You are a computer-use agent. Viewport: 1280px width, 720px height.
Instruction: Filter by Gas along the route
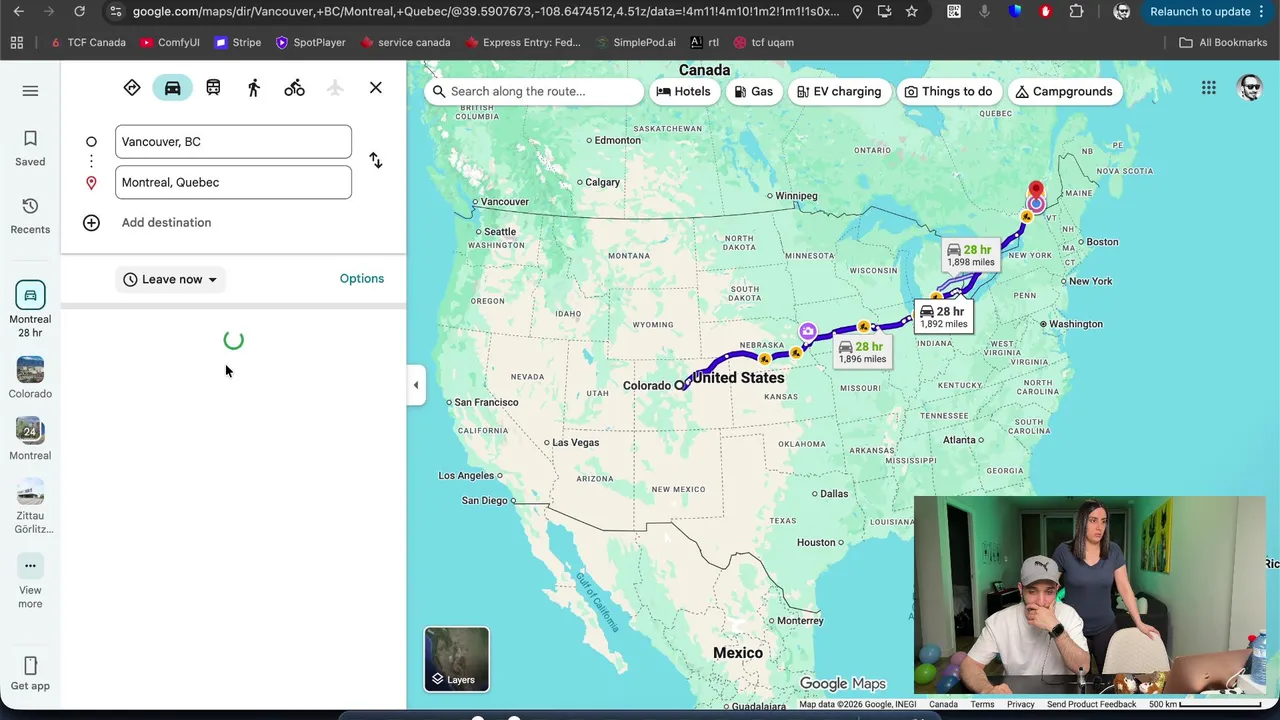tap(754, 91)
